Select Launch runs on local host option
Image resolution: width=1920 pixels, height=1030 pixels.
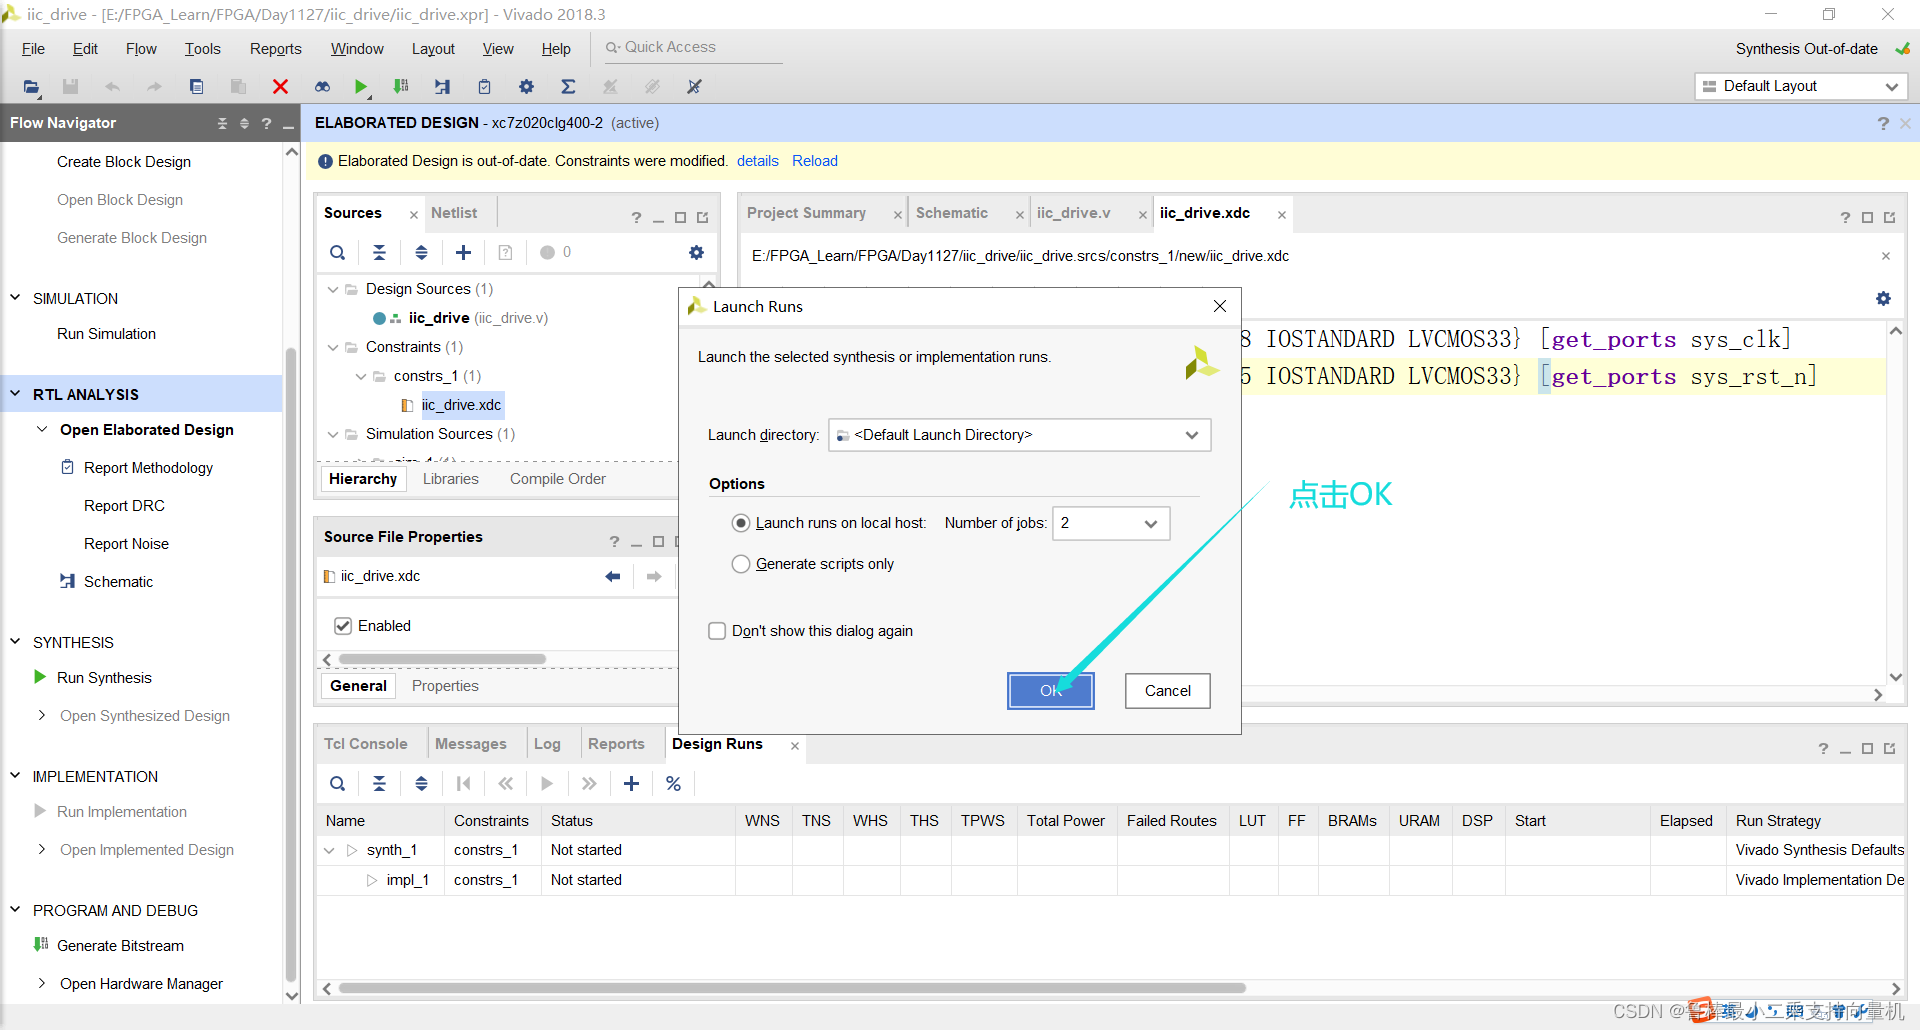coord(741,523)
